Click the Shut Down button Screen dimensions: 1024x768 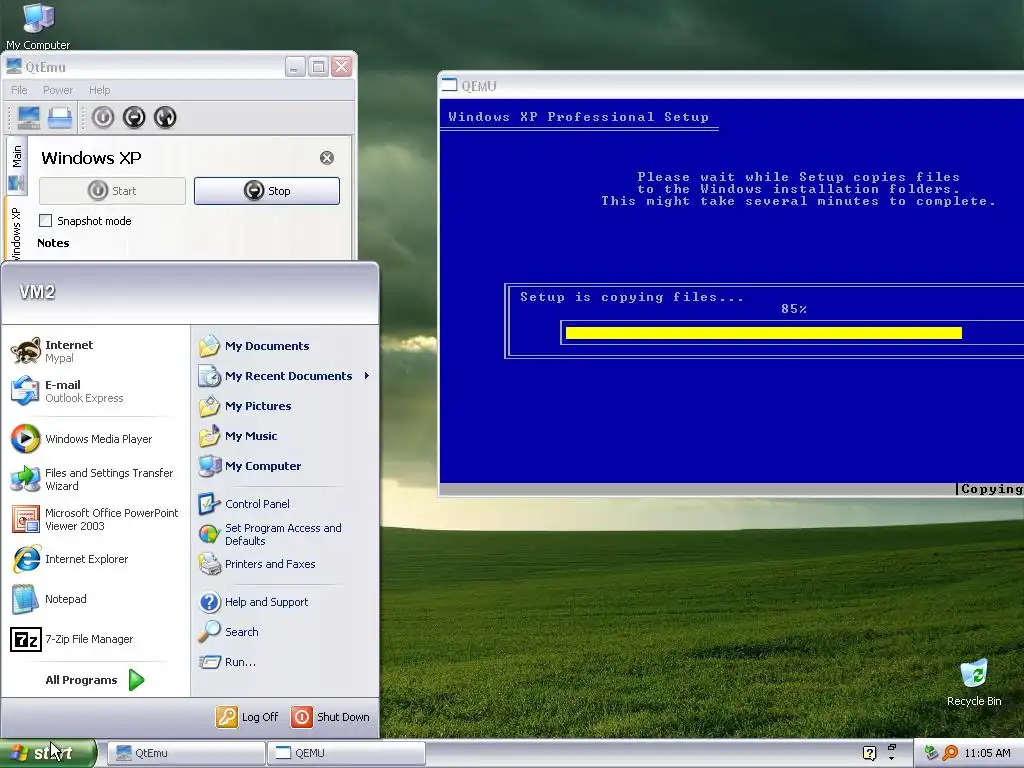pyautogui.click(x=330, y=717)
